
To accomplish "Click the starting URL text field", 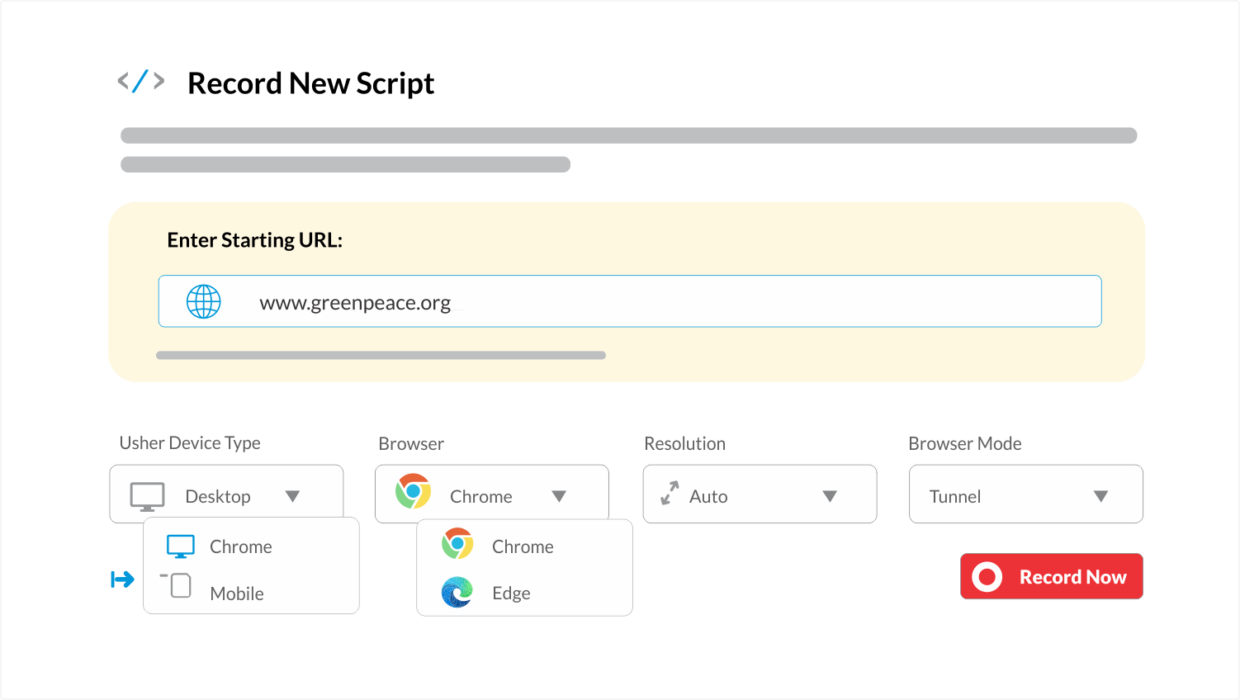I will (x=630, y=301).
